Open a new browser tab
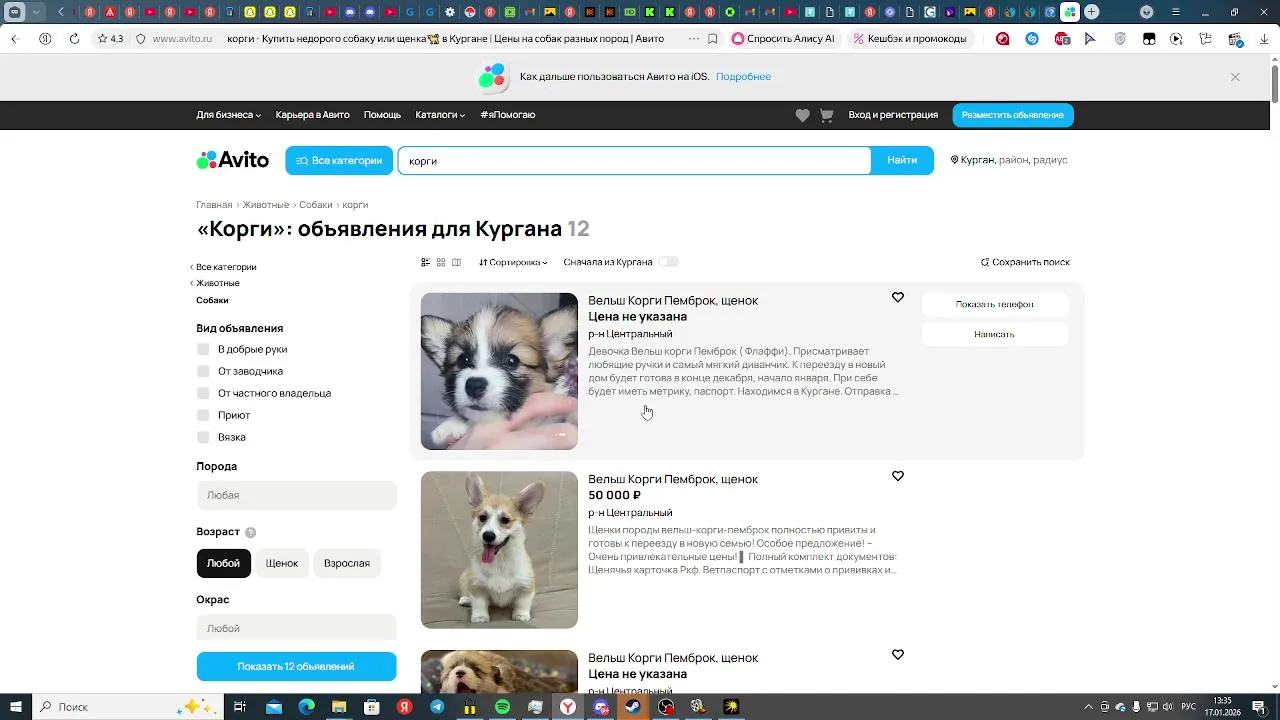The image size is (1280, 720). coord(1091,12)
